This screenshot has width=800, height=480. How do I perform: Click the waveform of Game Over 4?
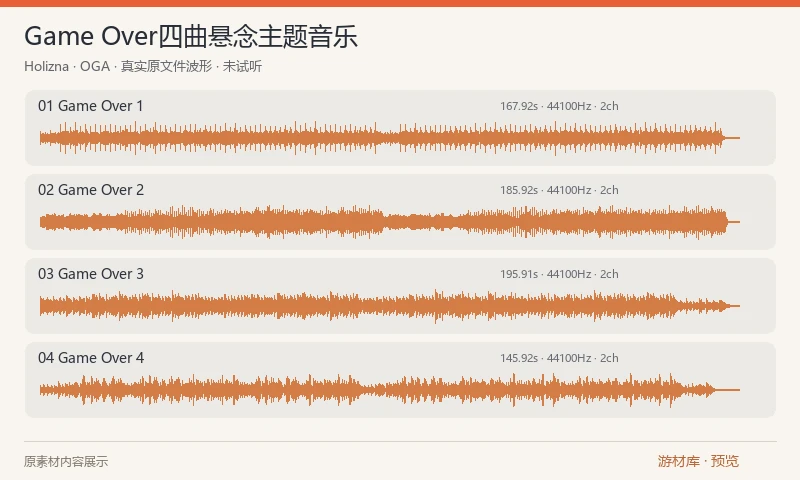[x=390, y=390]
